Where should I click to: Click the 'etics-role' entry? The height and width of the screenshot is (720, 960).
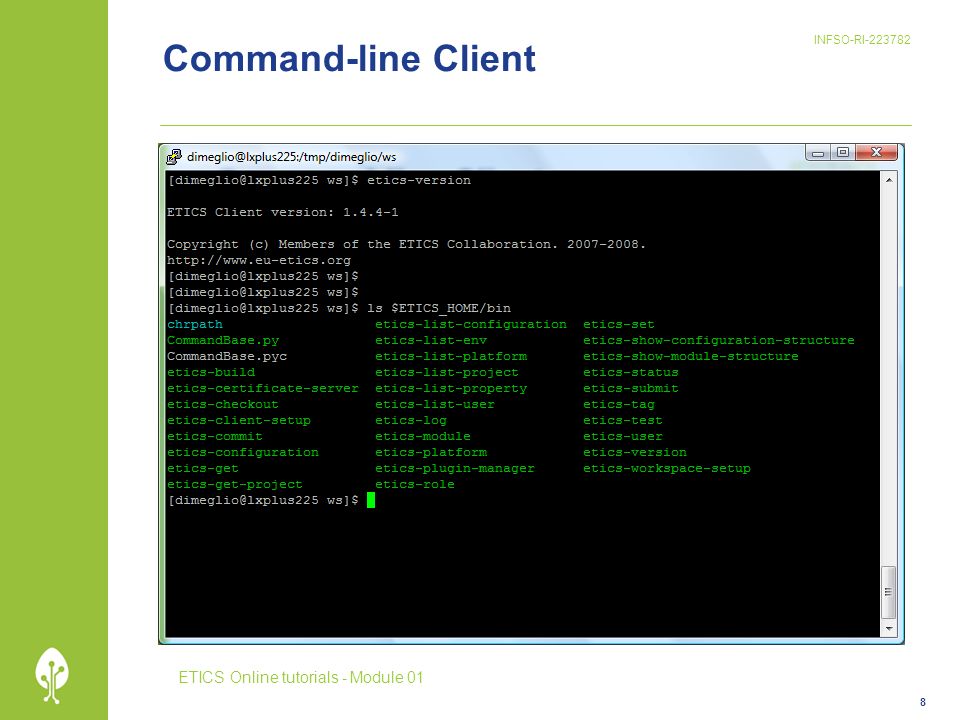[x=414, y=484]
